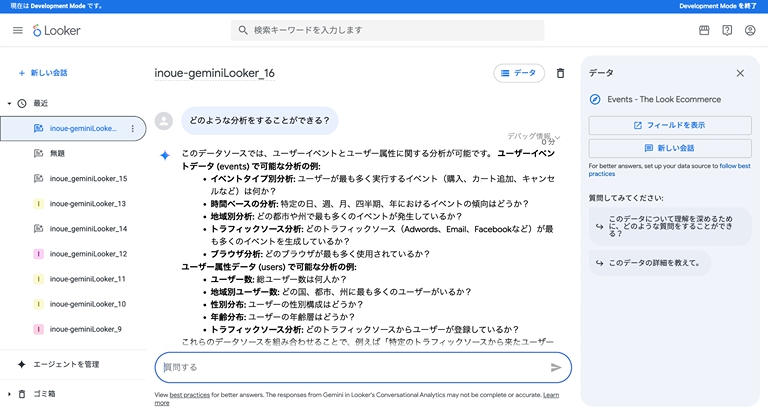Viewport: 768px width, 415px height.
Task: Open the user account profile icon
Action: tap(750, 30)
